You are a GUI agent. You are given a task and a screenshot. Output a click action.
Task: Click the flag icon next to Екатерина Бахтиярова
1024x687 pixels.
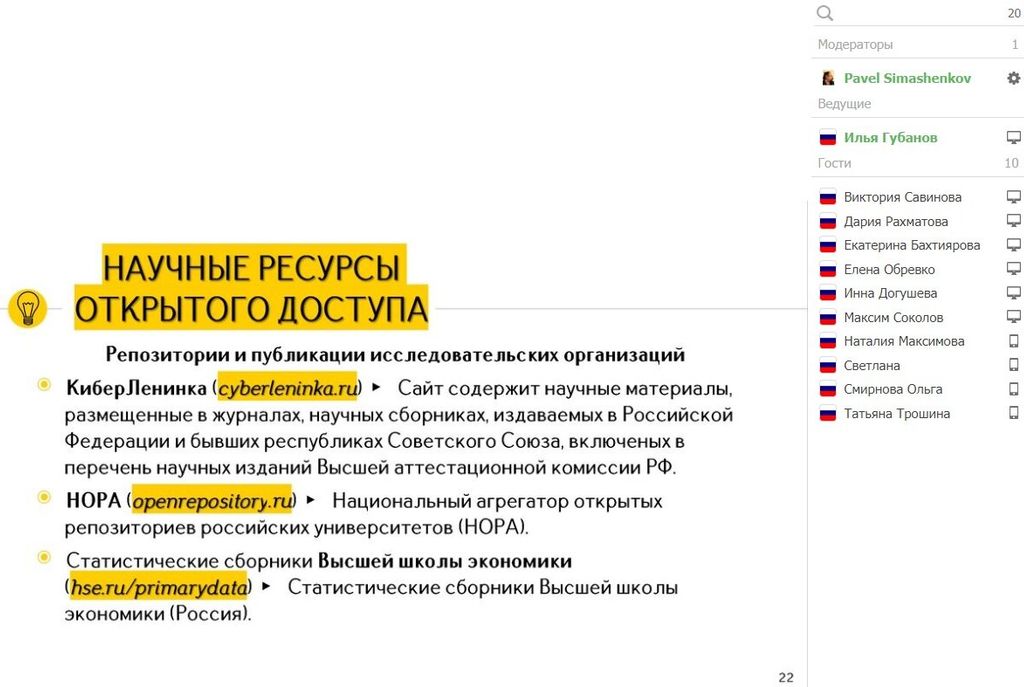827,246
